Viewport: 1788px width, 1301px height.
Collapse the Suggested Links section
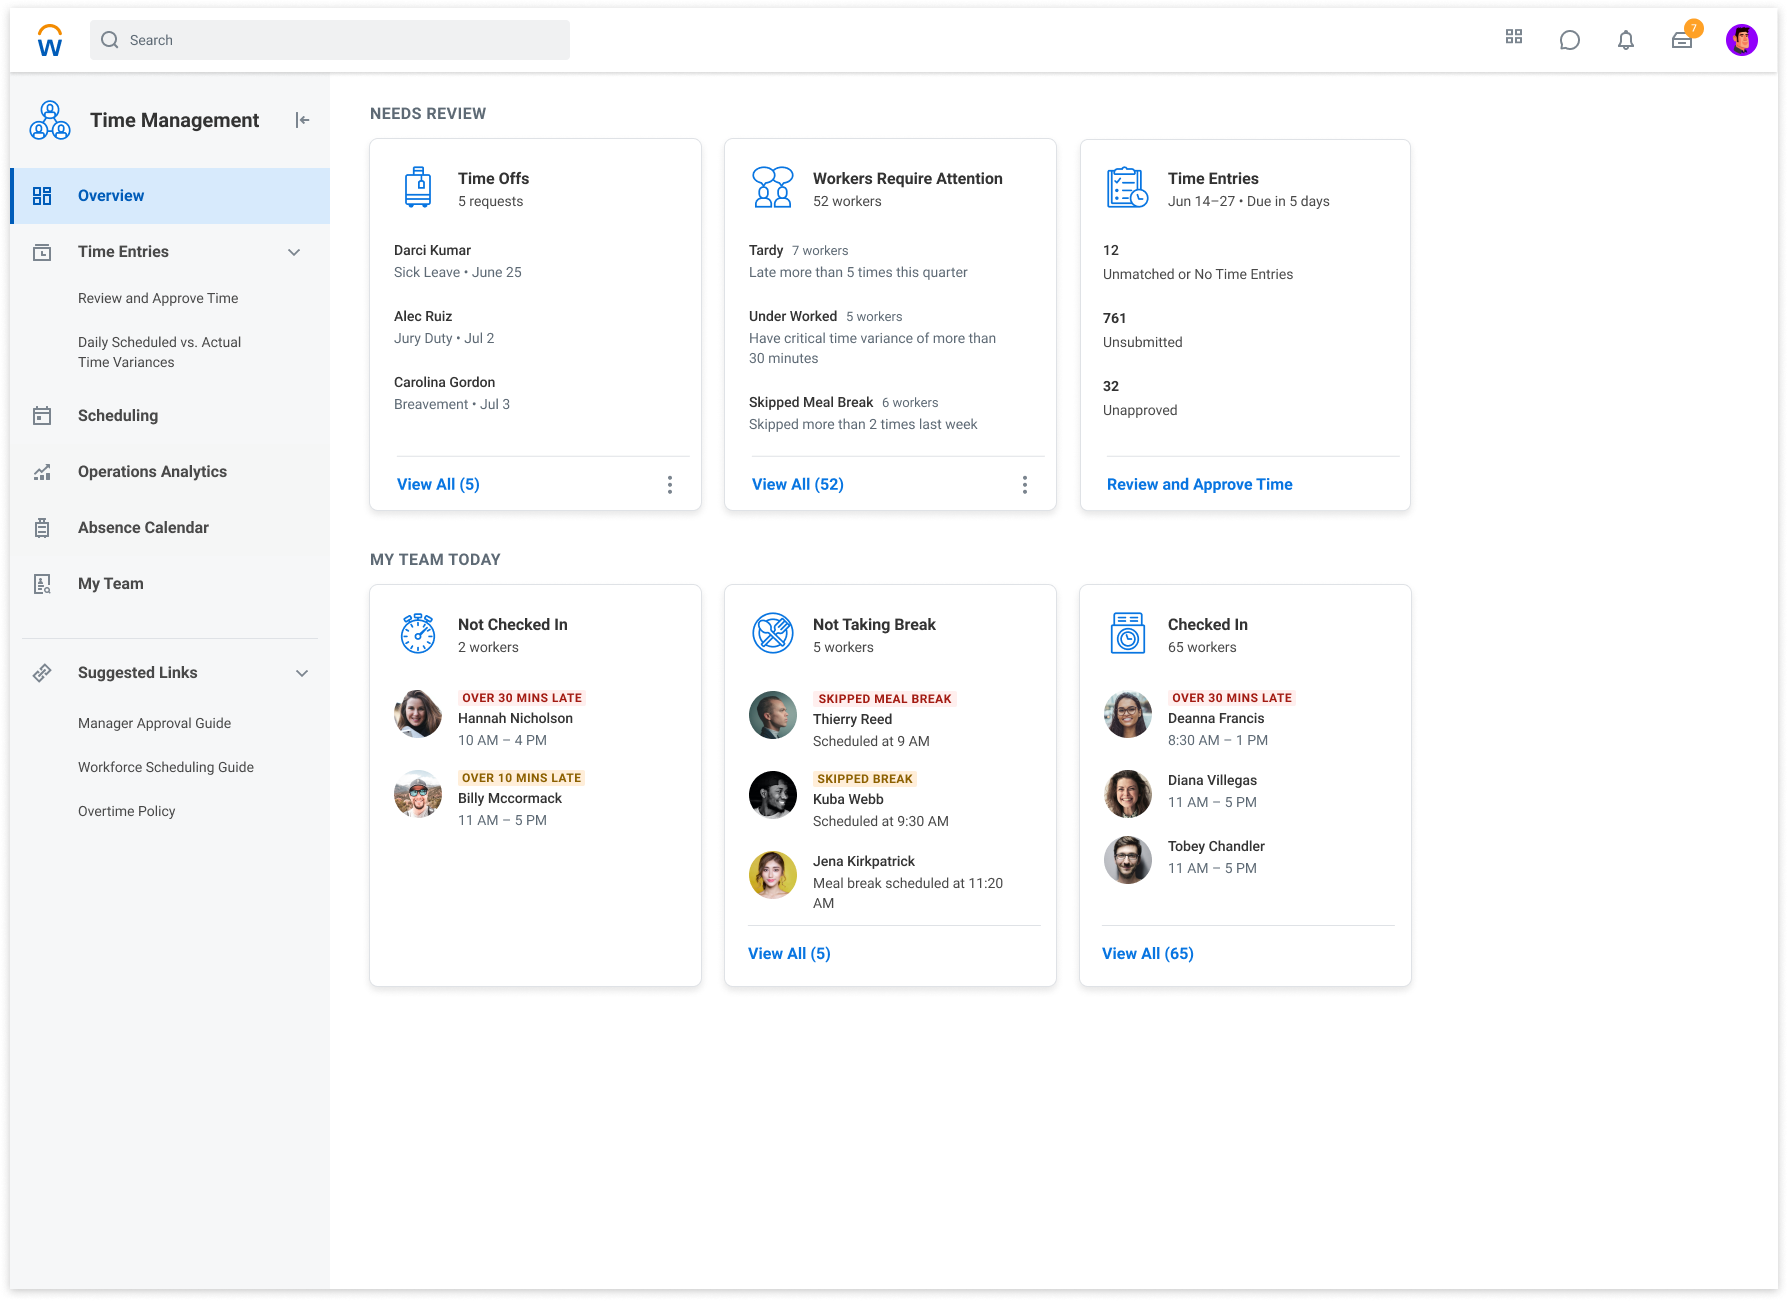(302, 672)
